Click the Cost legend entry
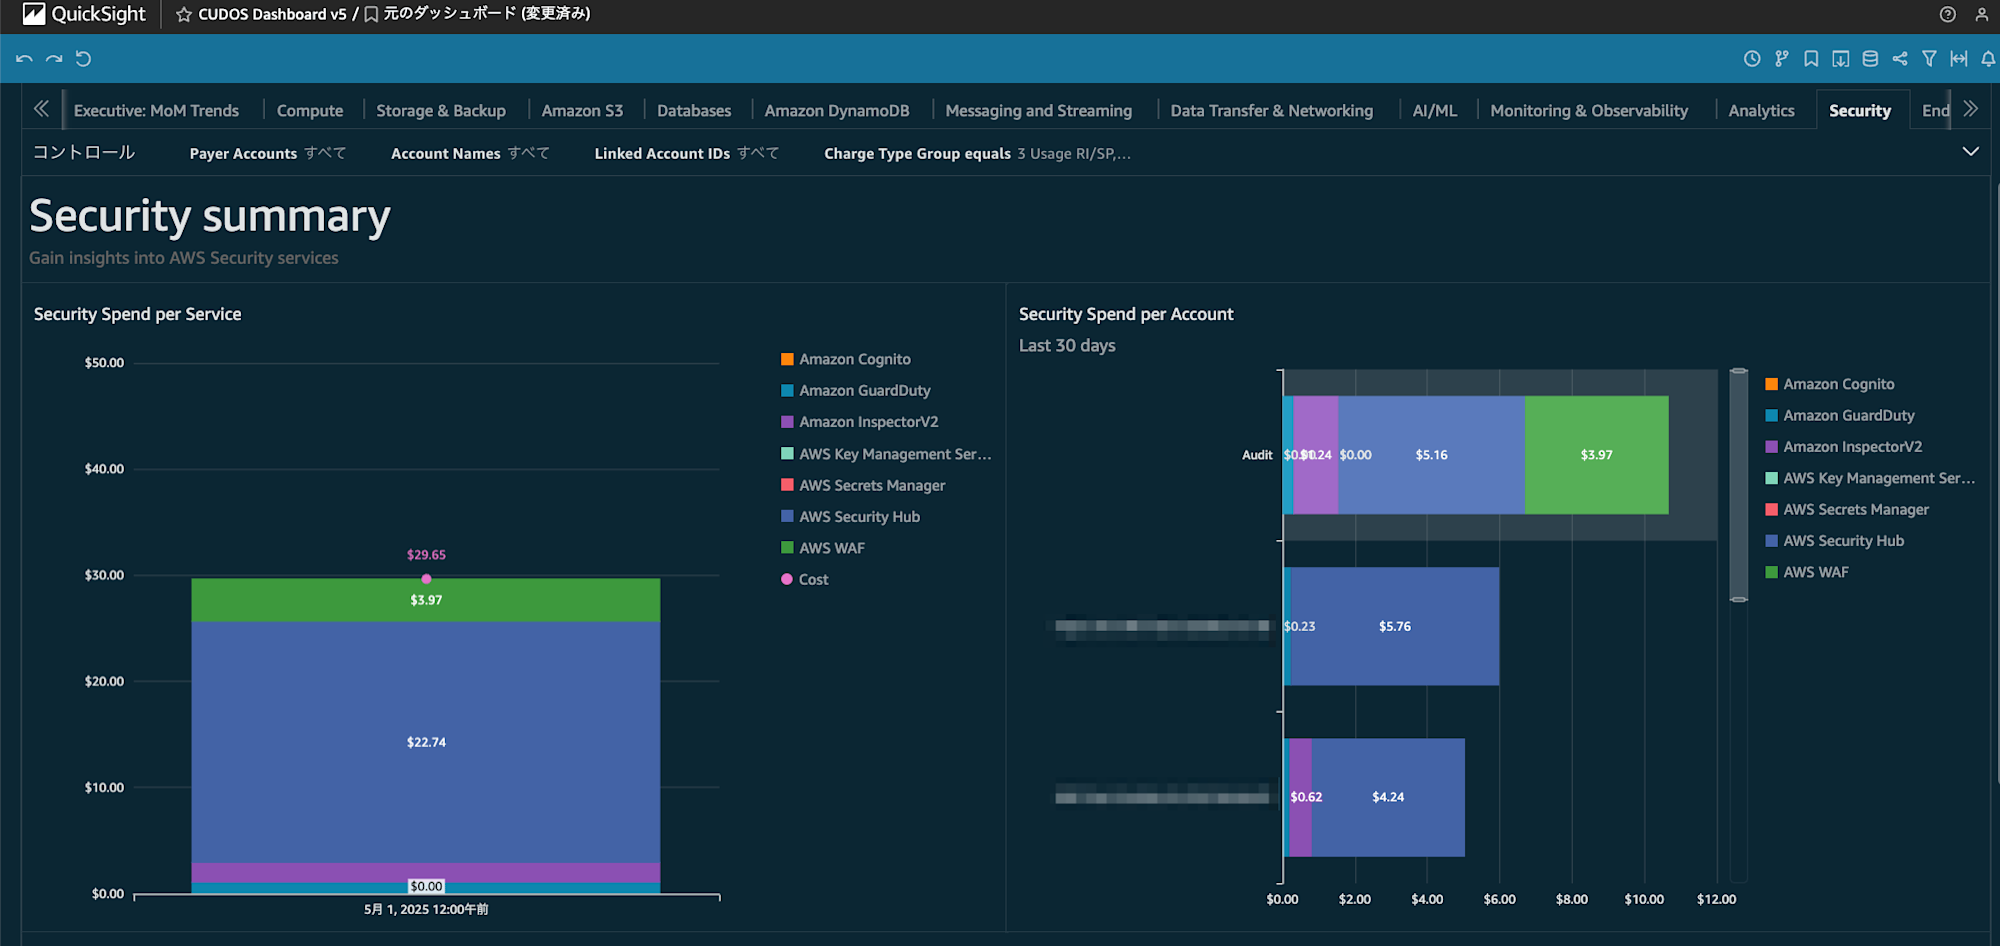The height and width of the screenshot is (946, 2000). pos(805,579)
